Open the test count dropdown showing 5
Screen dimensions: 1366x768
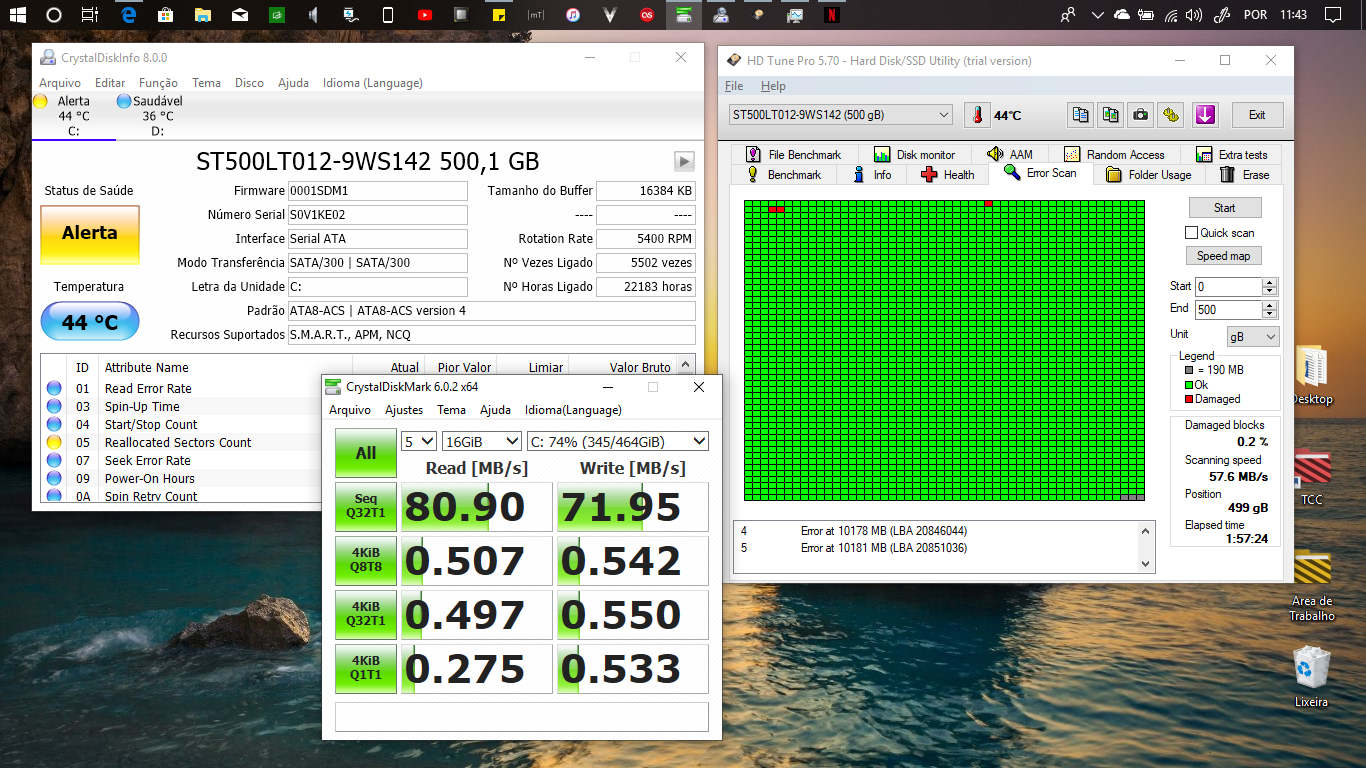[419, 441]
